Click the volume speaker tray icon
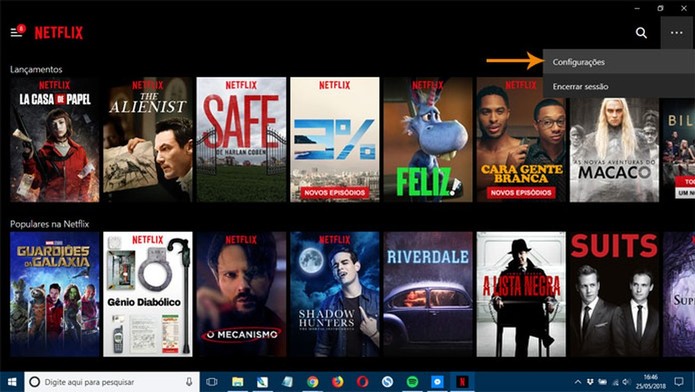 point(626,382)
